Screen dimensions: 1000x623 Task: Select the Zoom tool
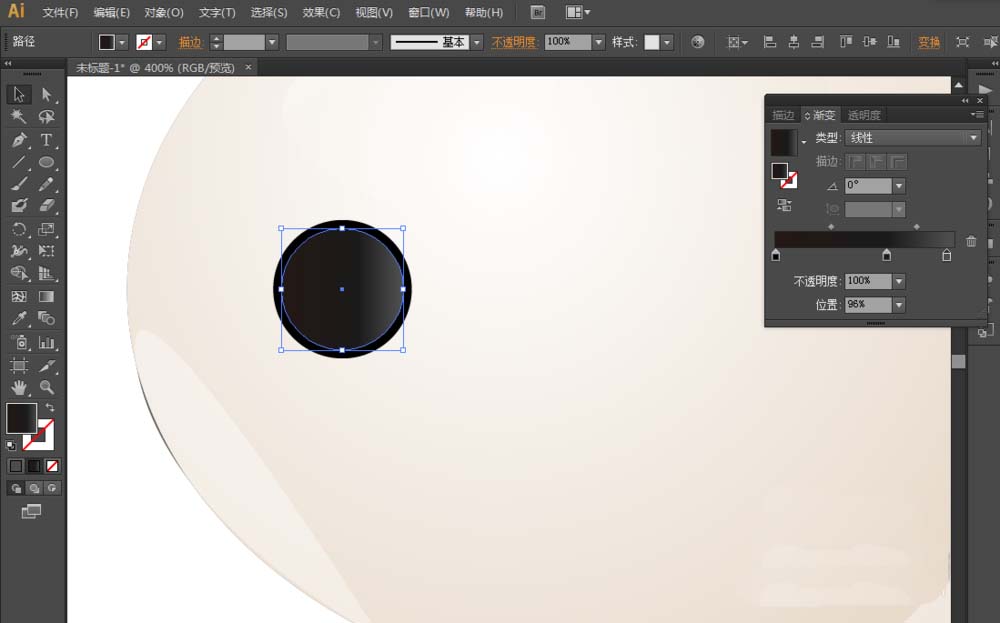pyautogui.click(x=47, y=387)
